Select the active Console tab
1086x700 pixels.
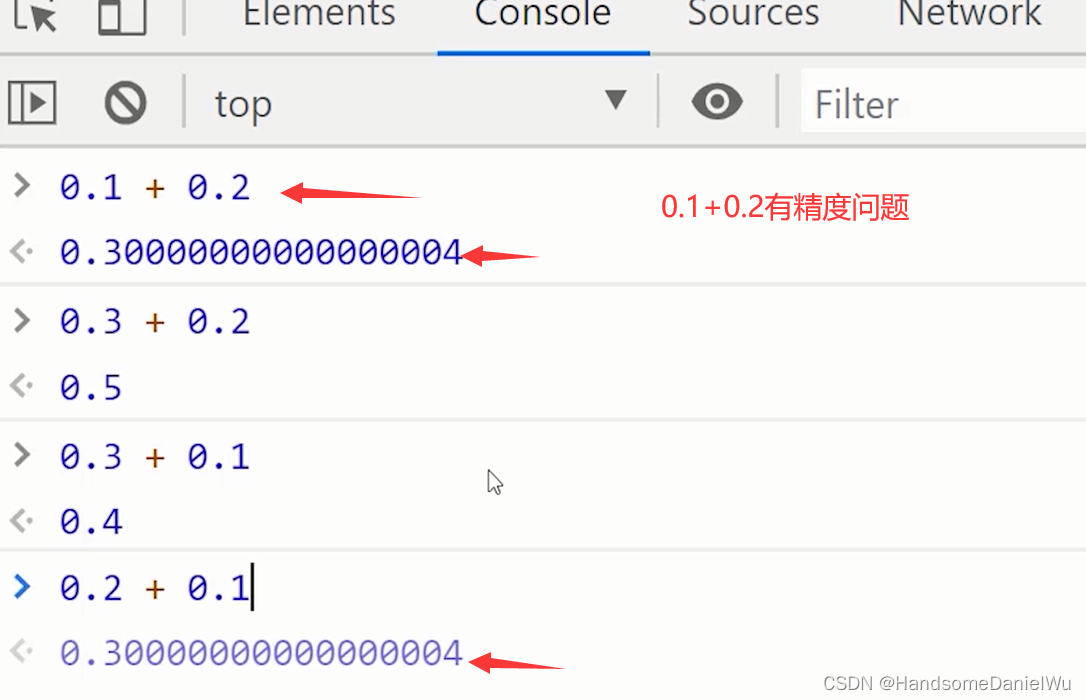pyautogui.click(x=542, y=15)
